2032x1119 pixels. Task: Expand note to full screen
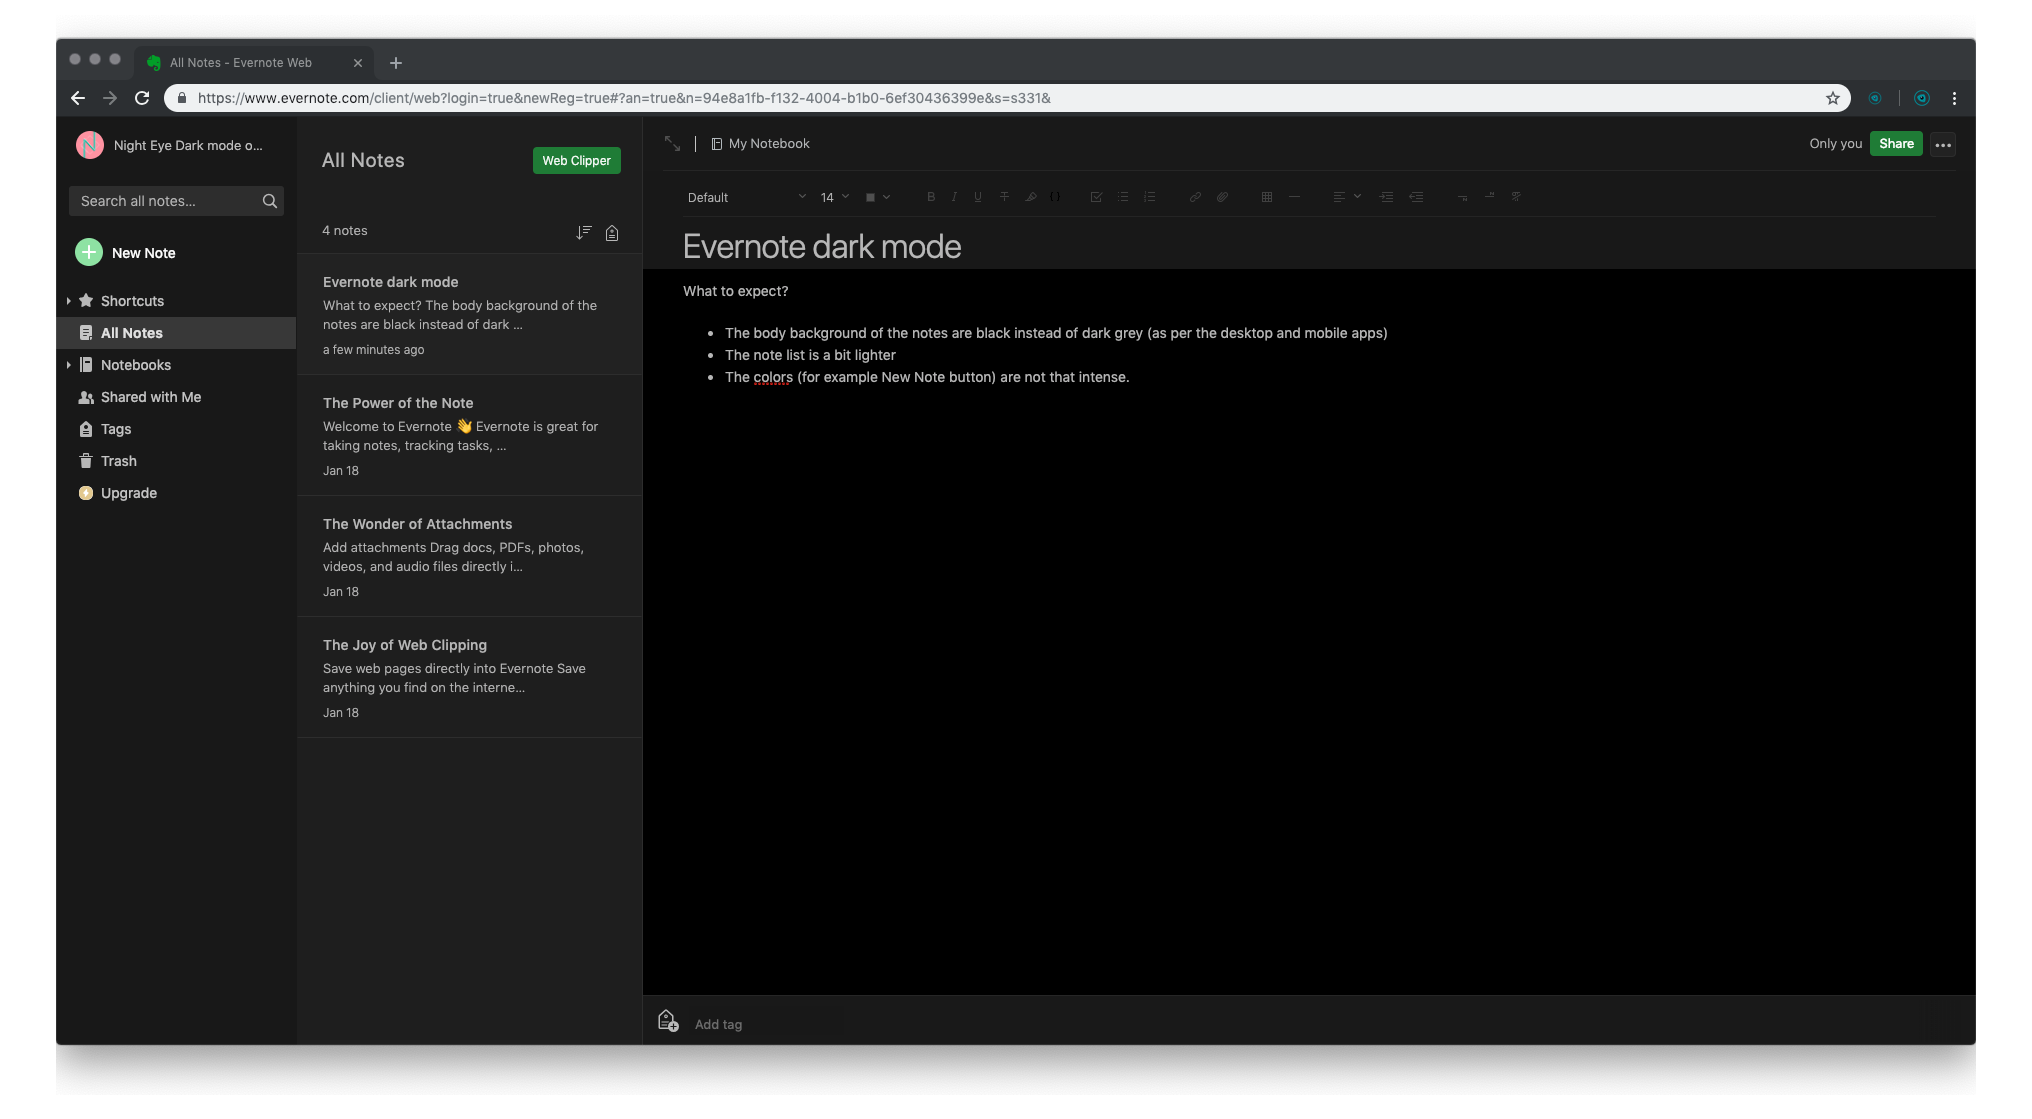point(672,144)
